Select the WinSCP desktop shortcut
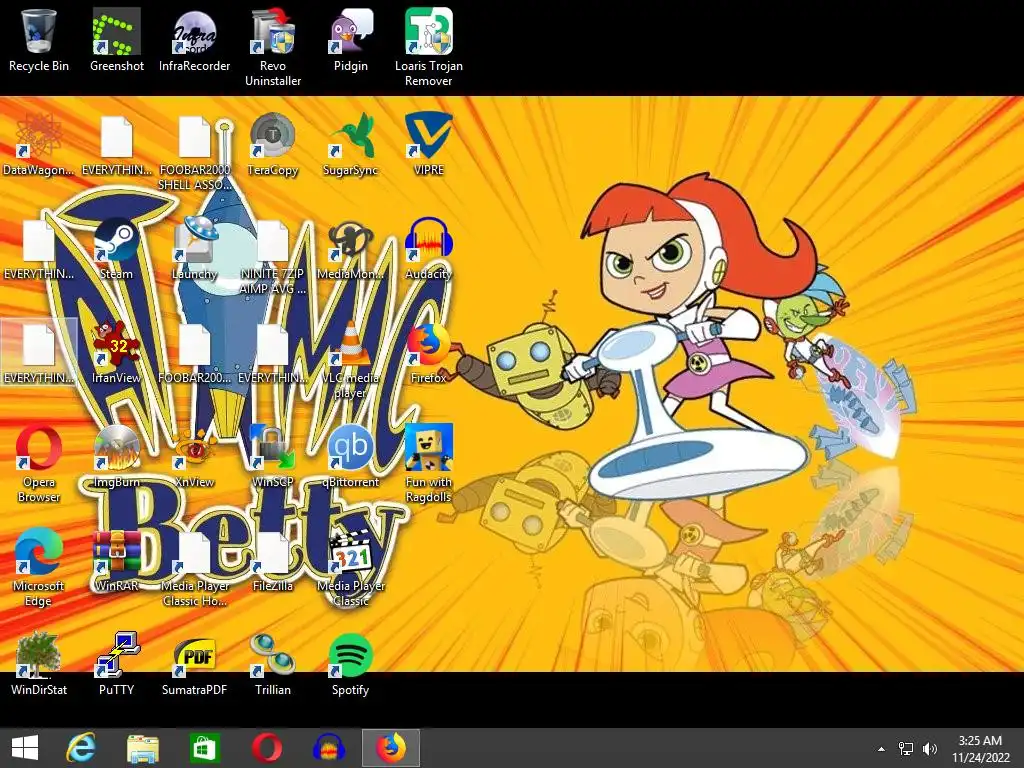1024x768 pixels. 273,456
